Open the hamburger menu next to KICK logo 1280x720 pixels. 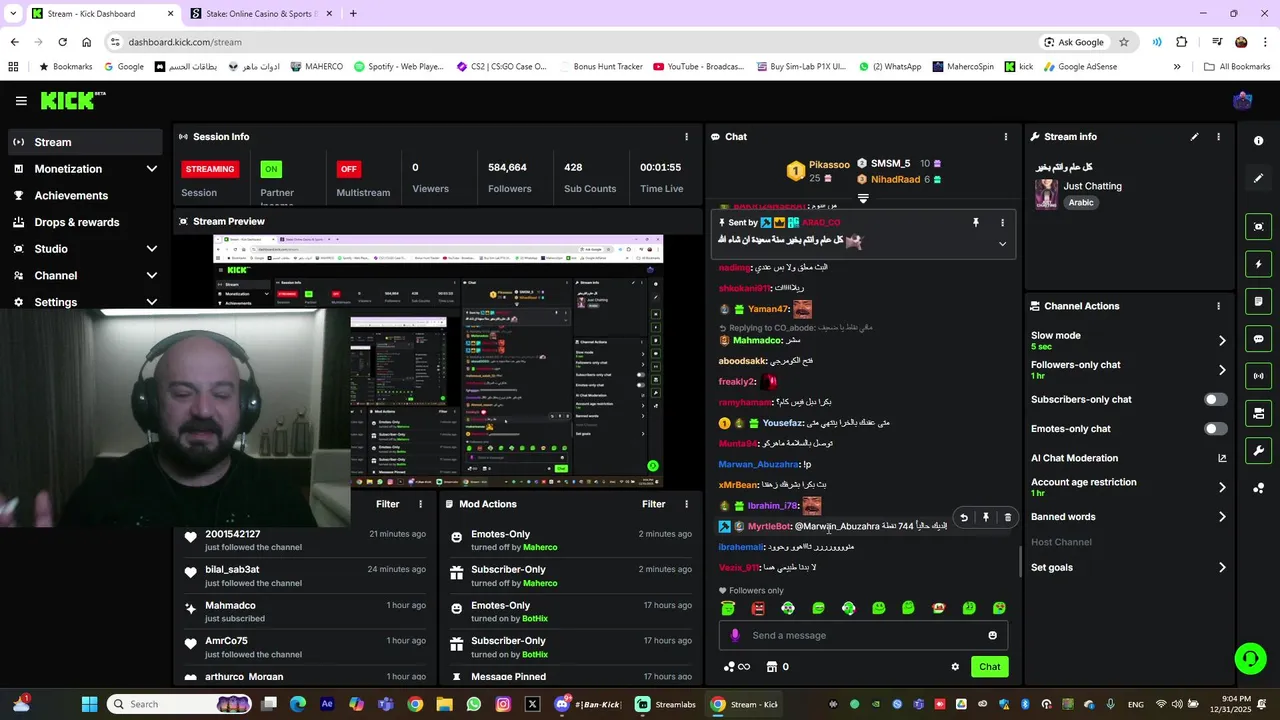tap(21, 101)
